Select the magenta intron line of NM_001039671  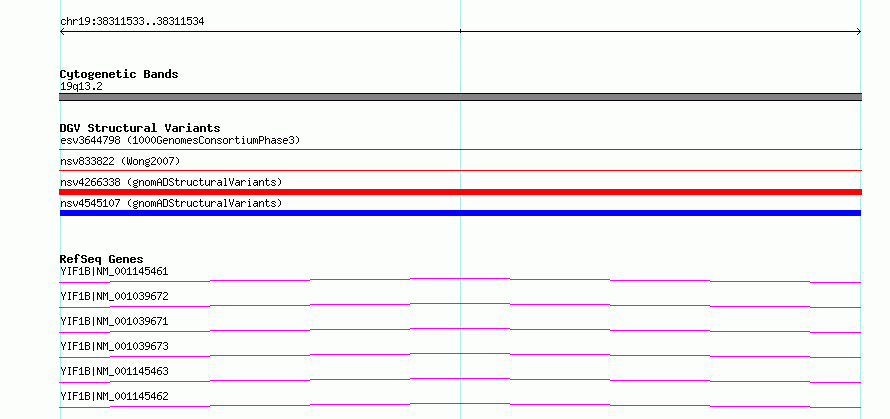tap(460, 330)
